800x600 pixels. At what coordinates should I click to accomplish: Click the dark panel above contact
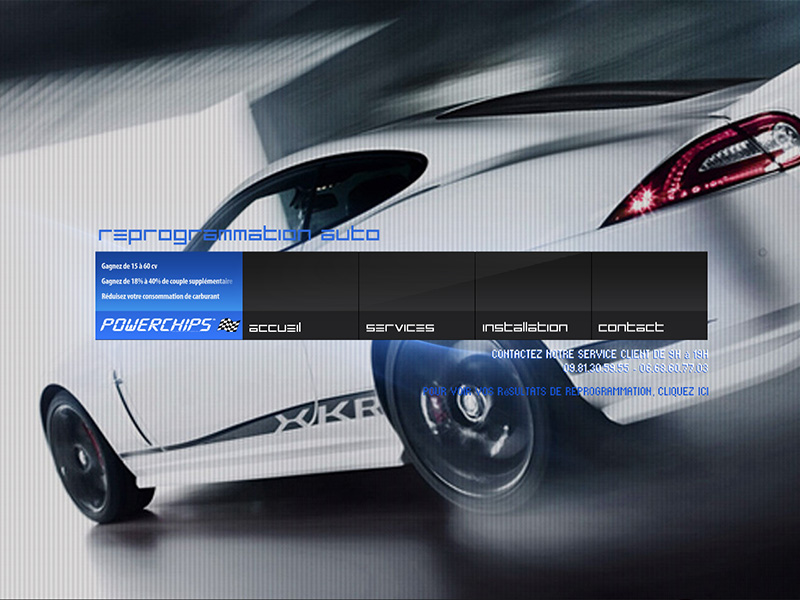coord(649,281)
